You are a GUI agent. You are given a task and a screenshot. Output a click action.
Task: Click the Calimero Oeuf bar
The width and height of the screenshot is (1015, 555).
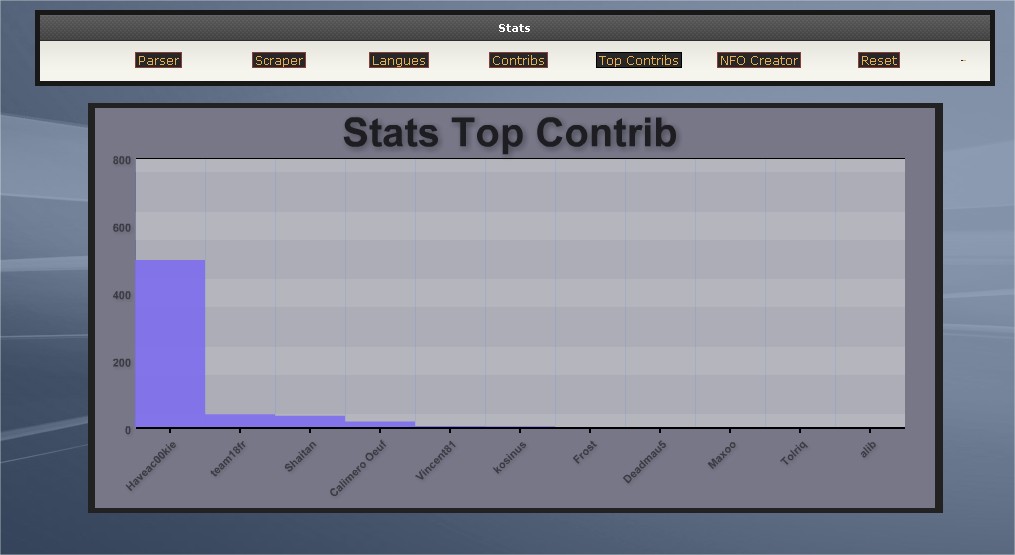coord(380,424)
